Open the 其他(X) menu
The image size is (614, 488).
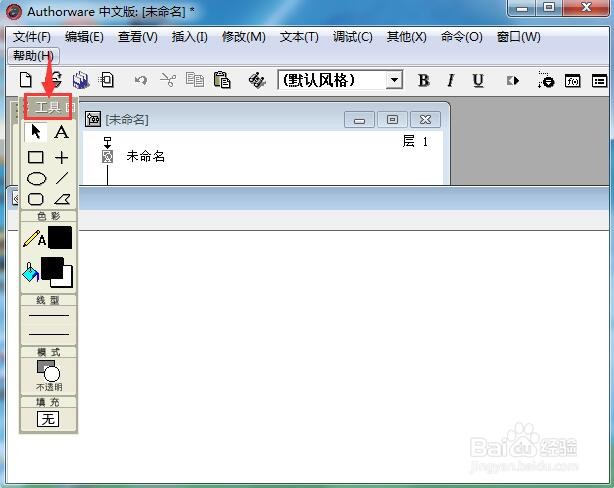[x=406, y=37]
